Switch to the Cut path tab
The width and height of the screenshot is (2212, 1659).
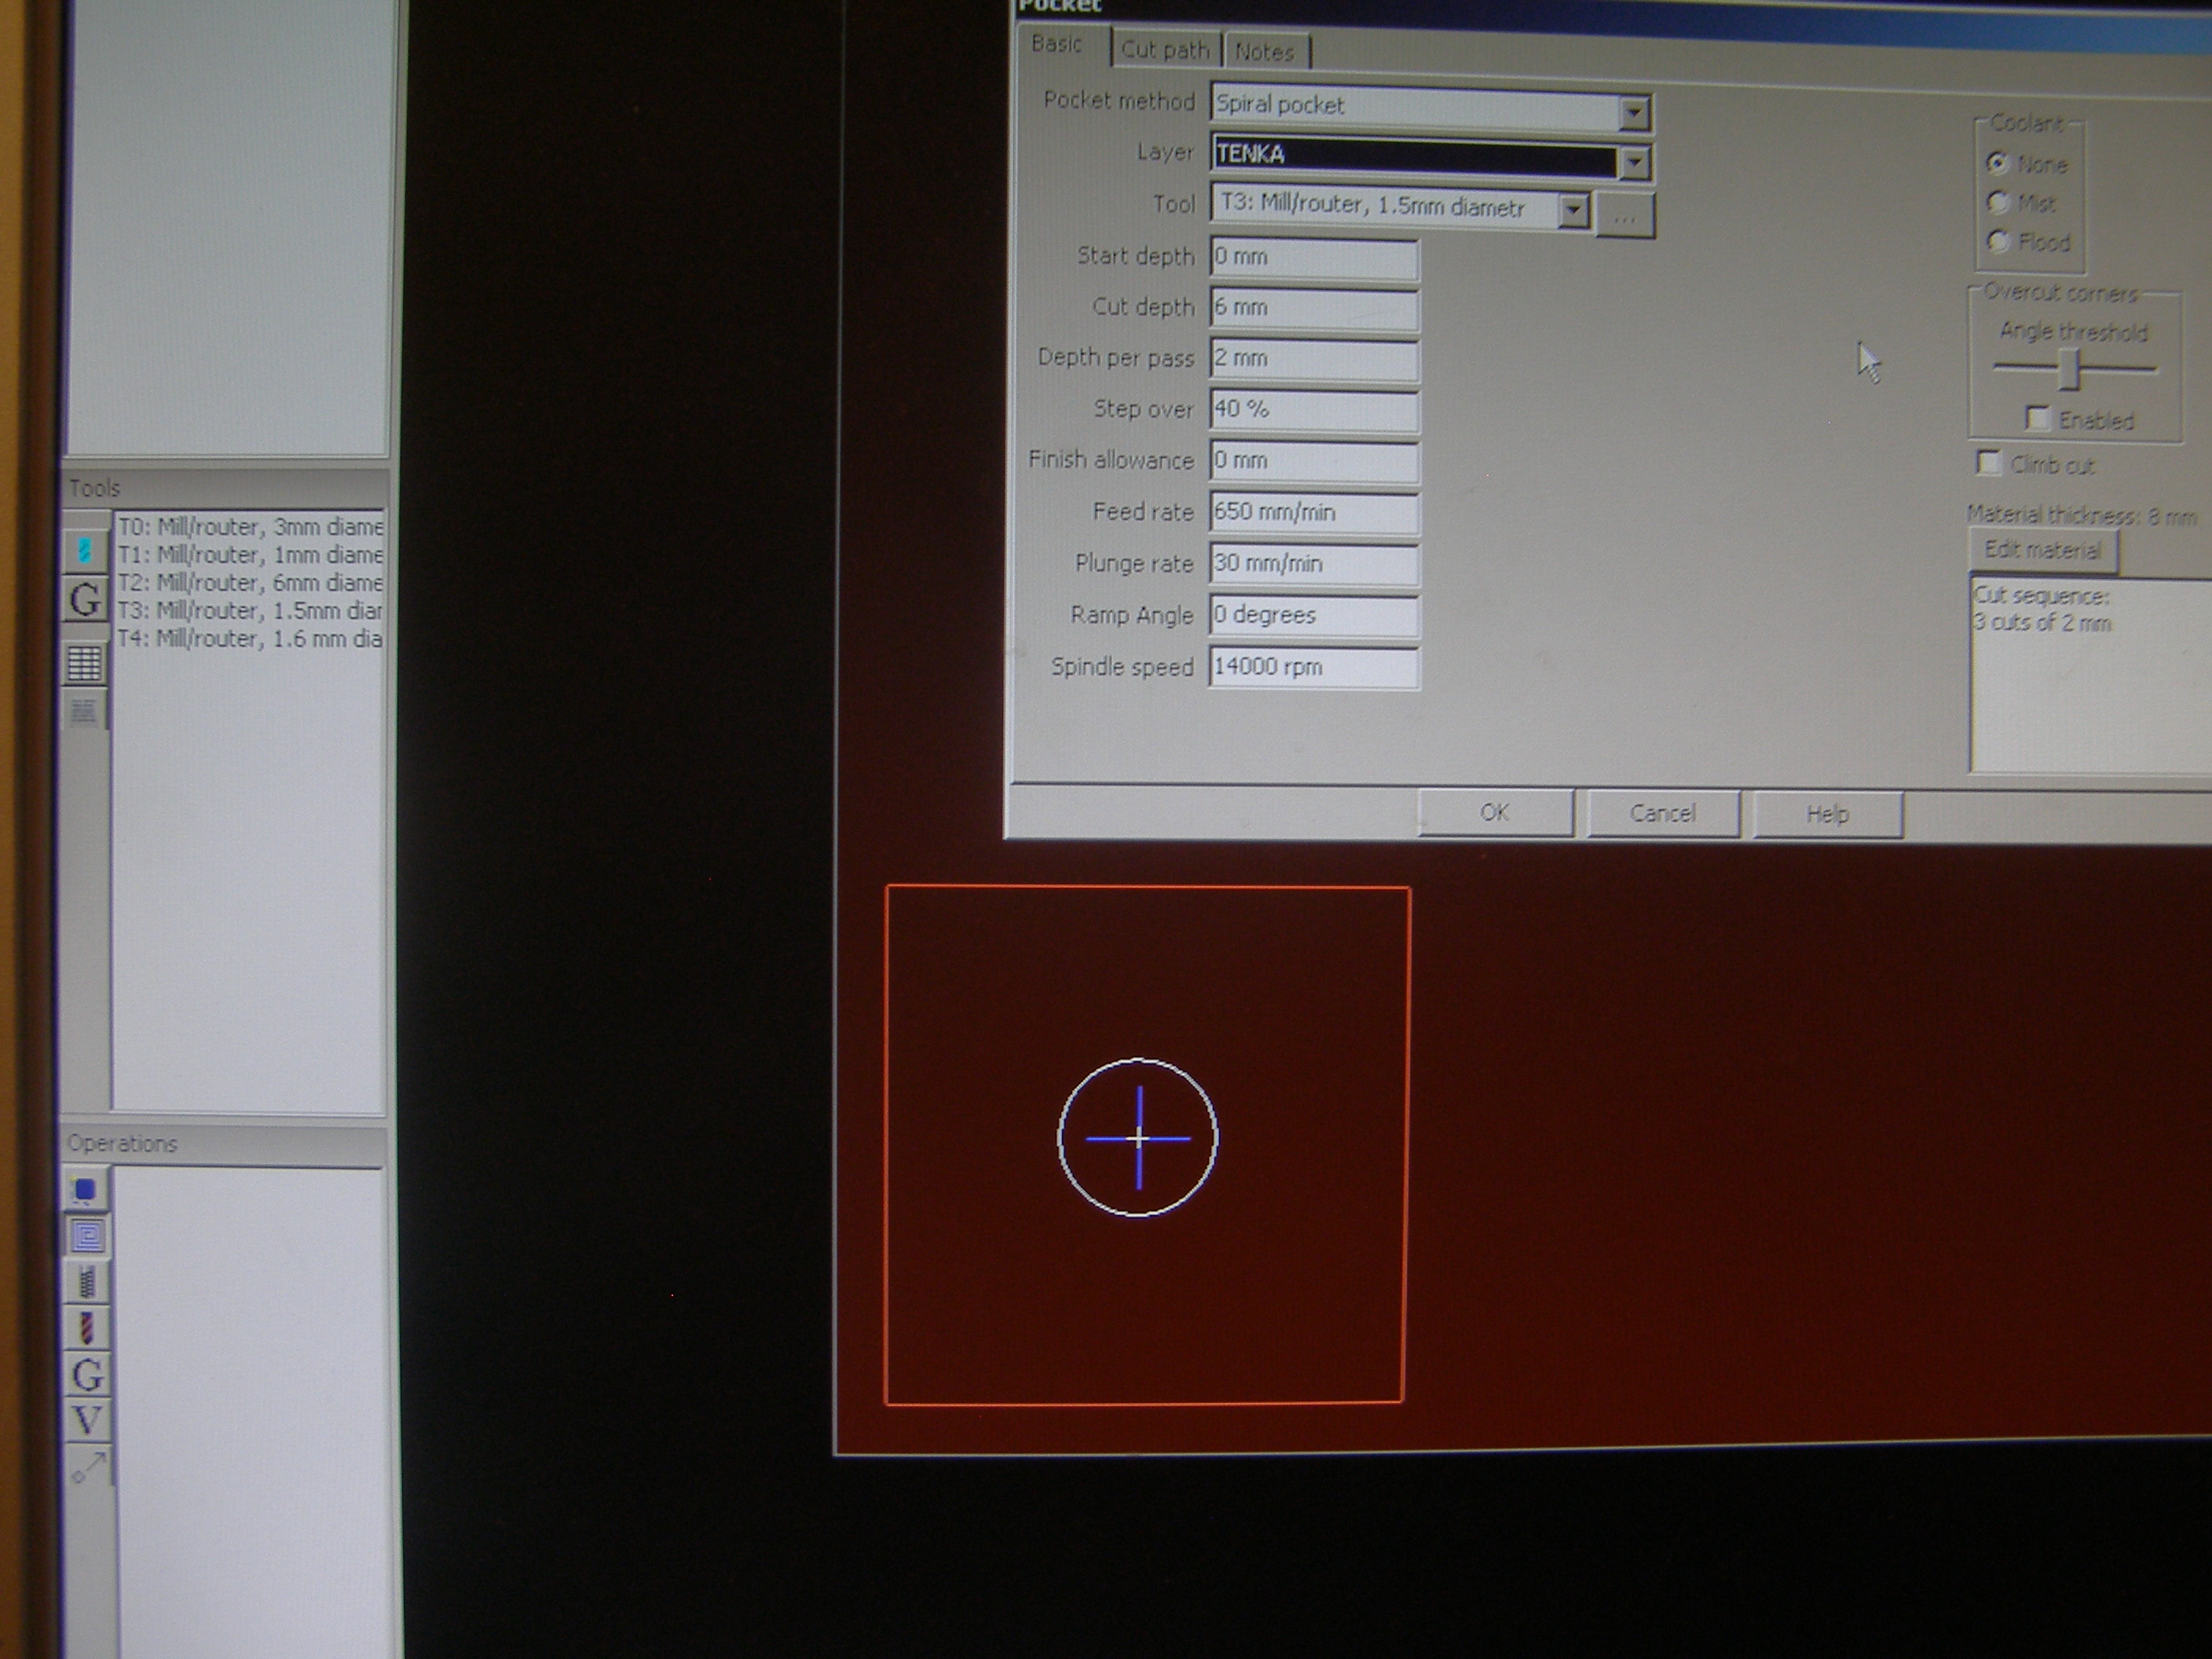(1165, 50)
